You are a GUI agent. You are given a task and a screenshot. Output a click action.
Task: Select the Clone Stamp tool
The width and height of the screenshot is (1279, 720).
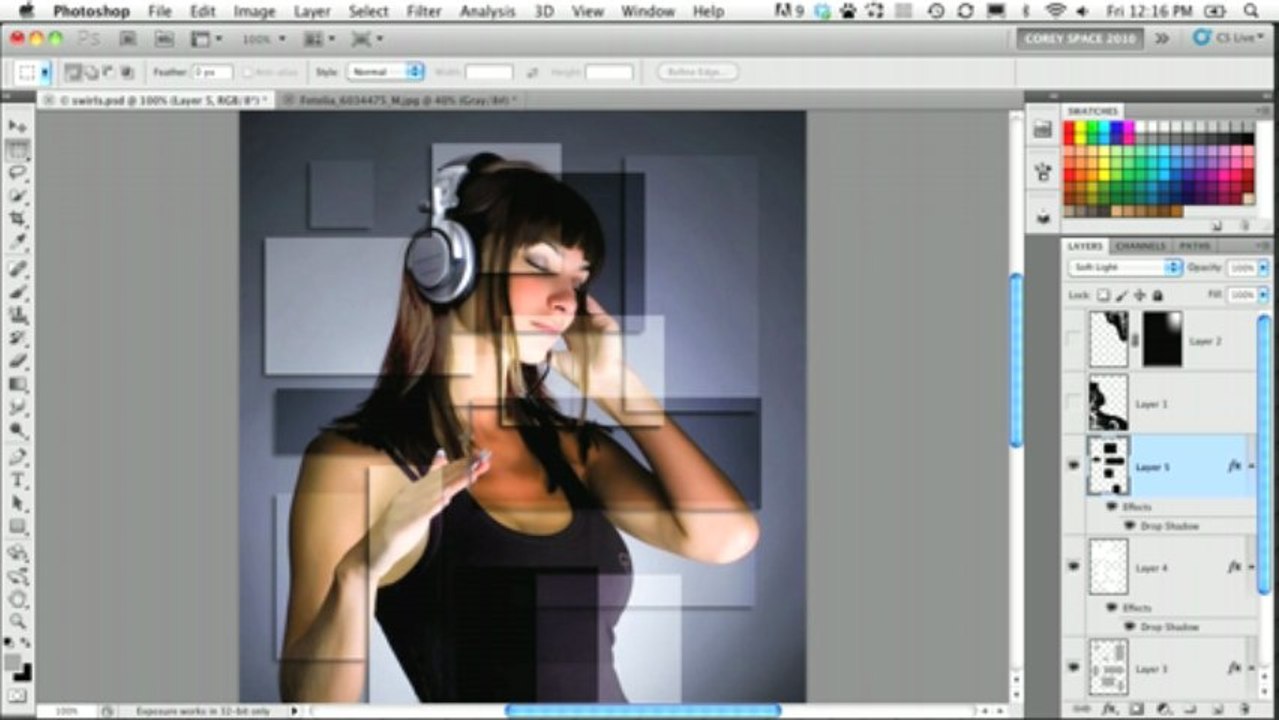click(x=18, y=315)
